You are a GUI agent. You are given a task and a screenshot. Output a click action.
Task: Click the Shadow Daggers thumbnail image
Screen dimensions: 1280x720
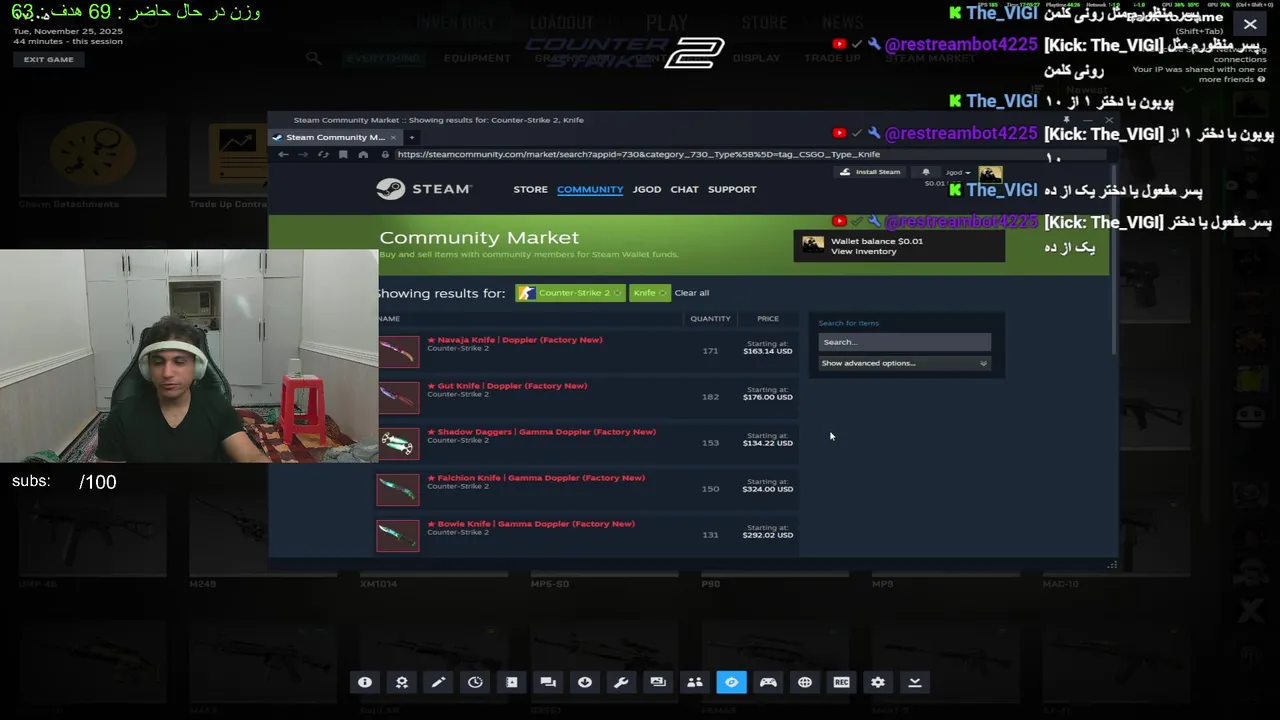pyautogui.click(x=398, y=443)
